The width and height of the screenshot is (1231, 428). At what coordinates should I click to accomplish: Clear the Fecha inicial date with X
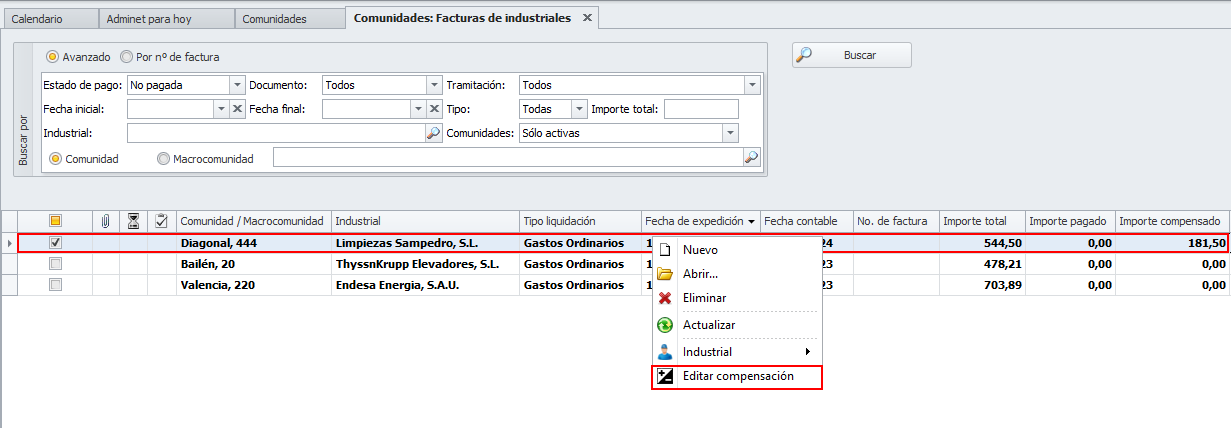(x=238, y=109)
